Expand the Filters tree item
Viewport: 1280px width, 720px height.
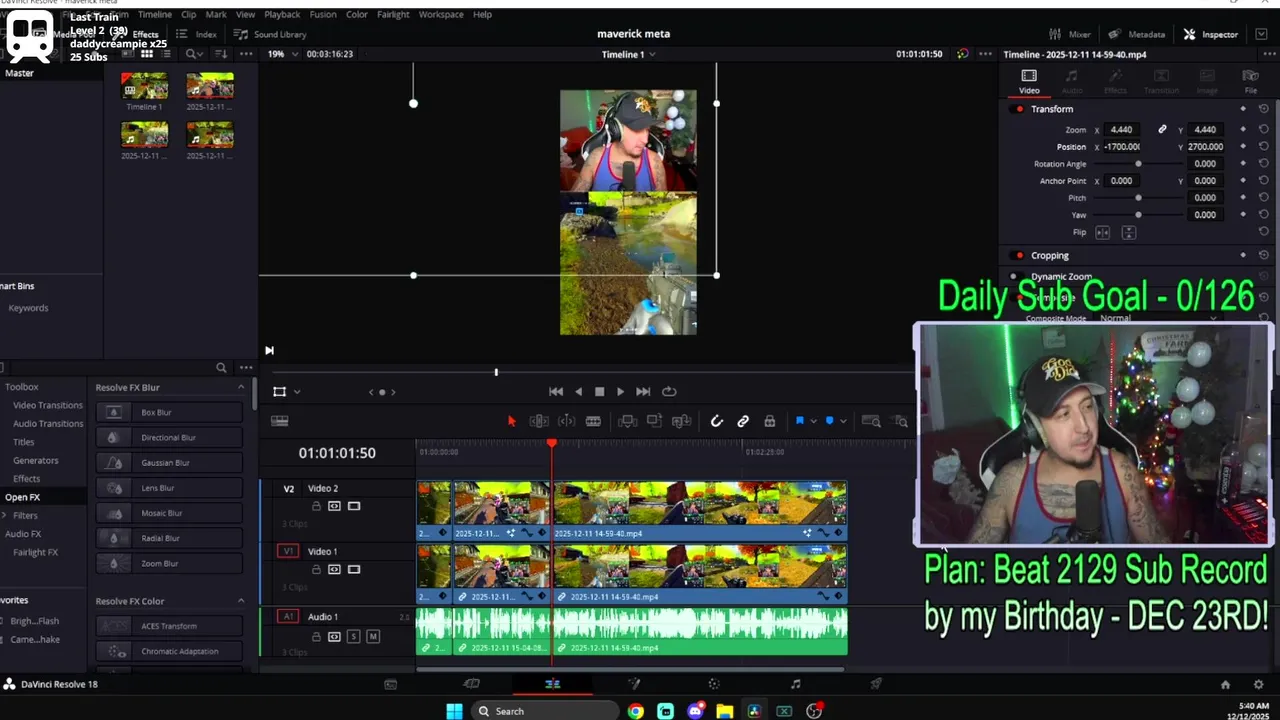[4, 515]
